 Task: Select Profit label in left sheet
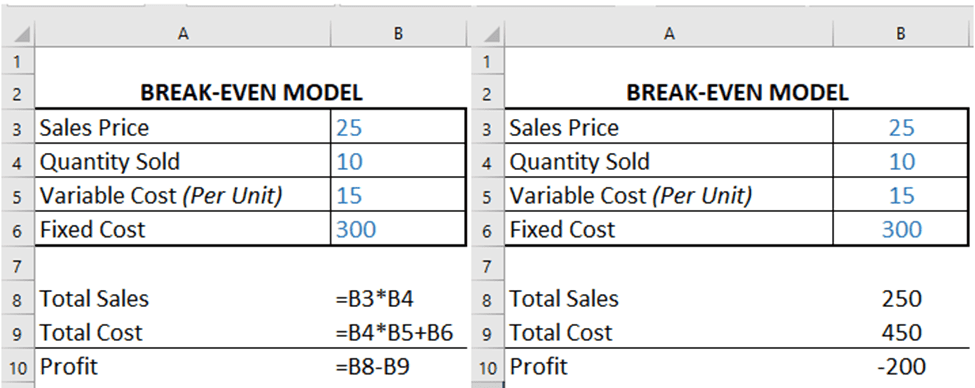tap(68, 366)
